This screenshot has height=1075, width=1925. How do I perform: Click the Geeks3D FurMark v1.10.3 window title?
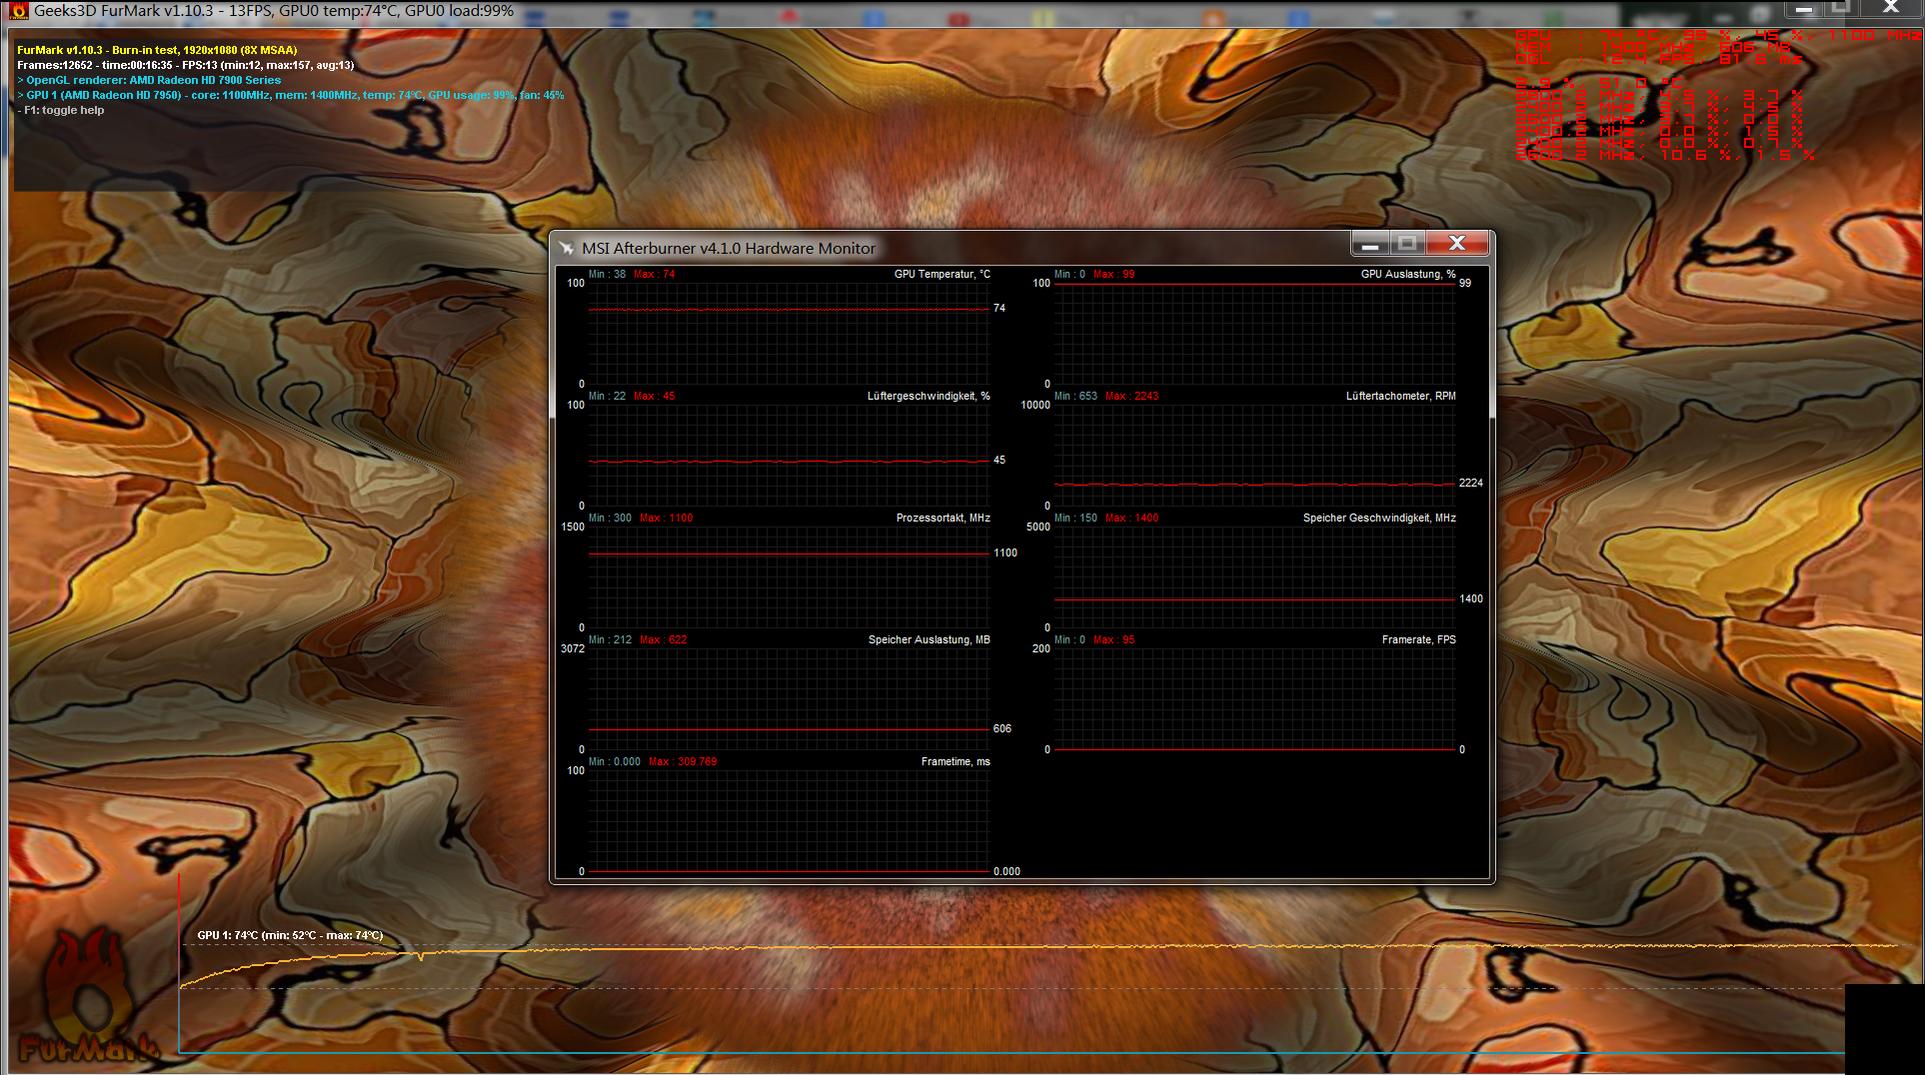pos(274,11)
